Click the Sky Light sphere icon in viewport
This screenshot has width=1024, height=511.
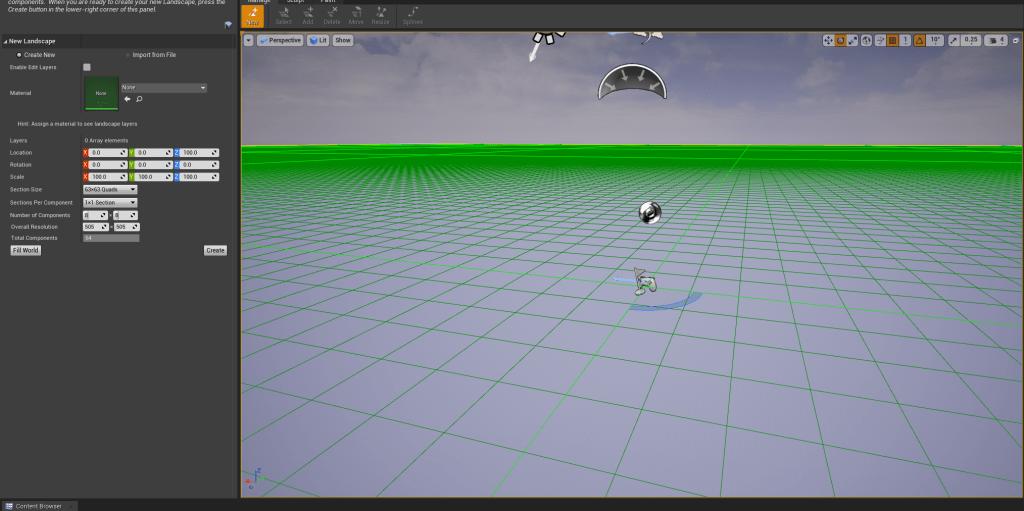650,212
